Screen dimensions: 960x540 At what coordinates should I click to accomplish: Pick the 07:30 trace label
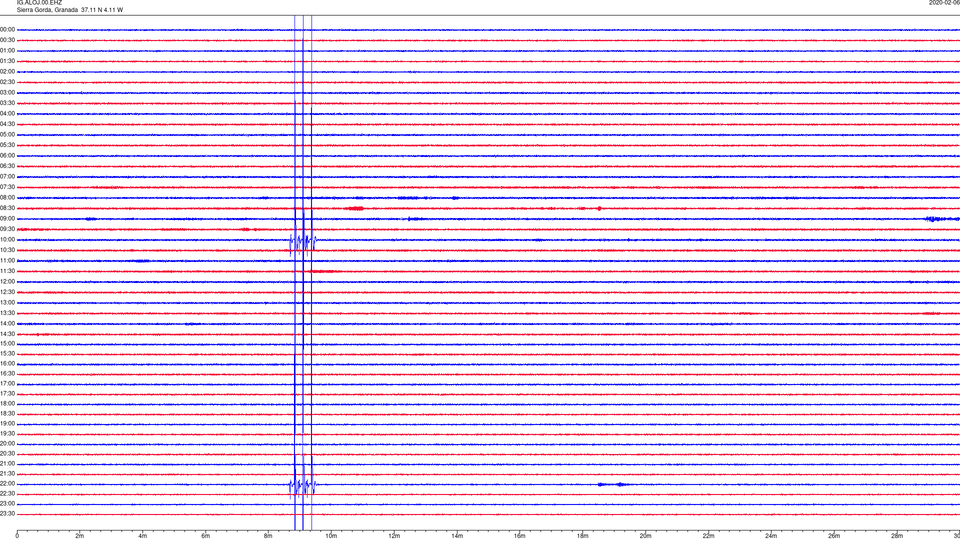coord(7,187)
